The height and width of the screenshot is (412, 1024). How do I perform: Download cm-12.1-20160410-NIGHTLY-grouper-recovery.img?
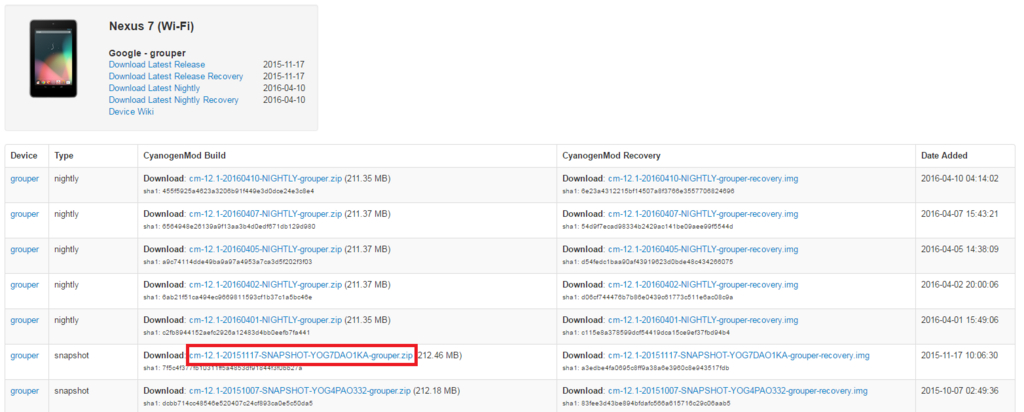tap(703, 178)
